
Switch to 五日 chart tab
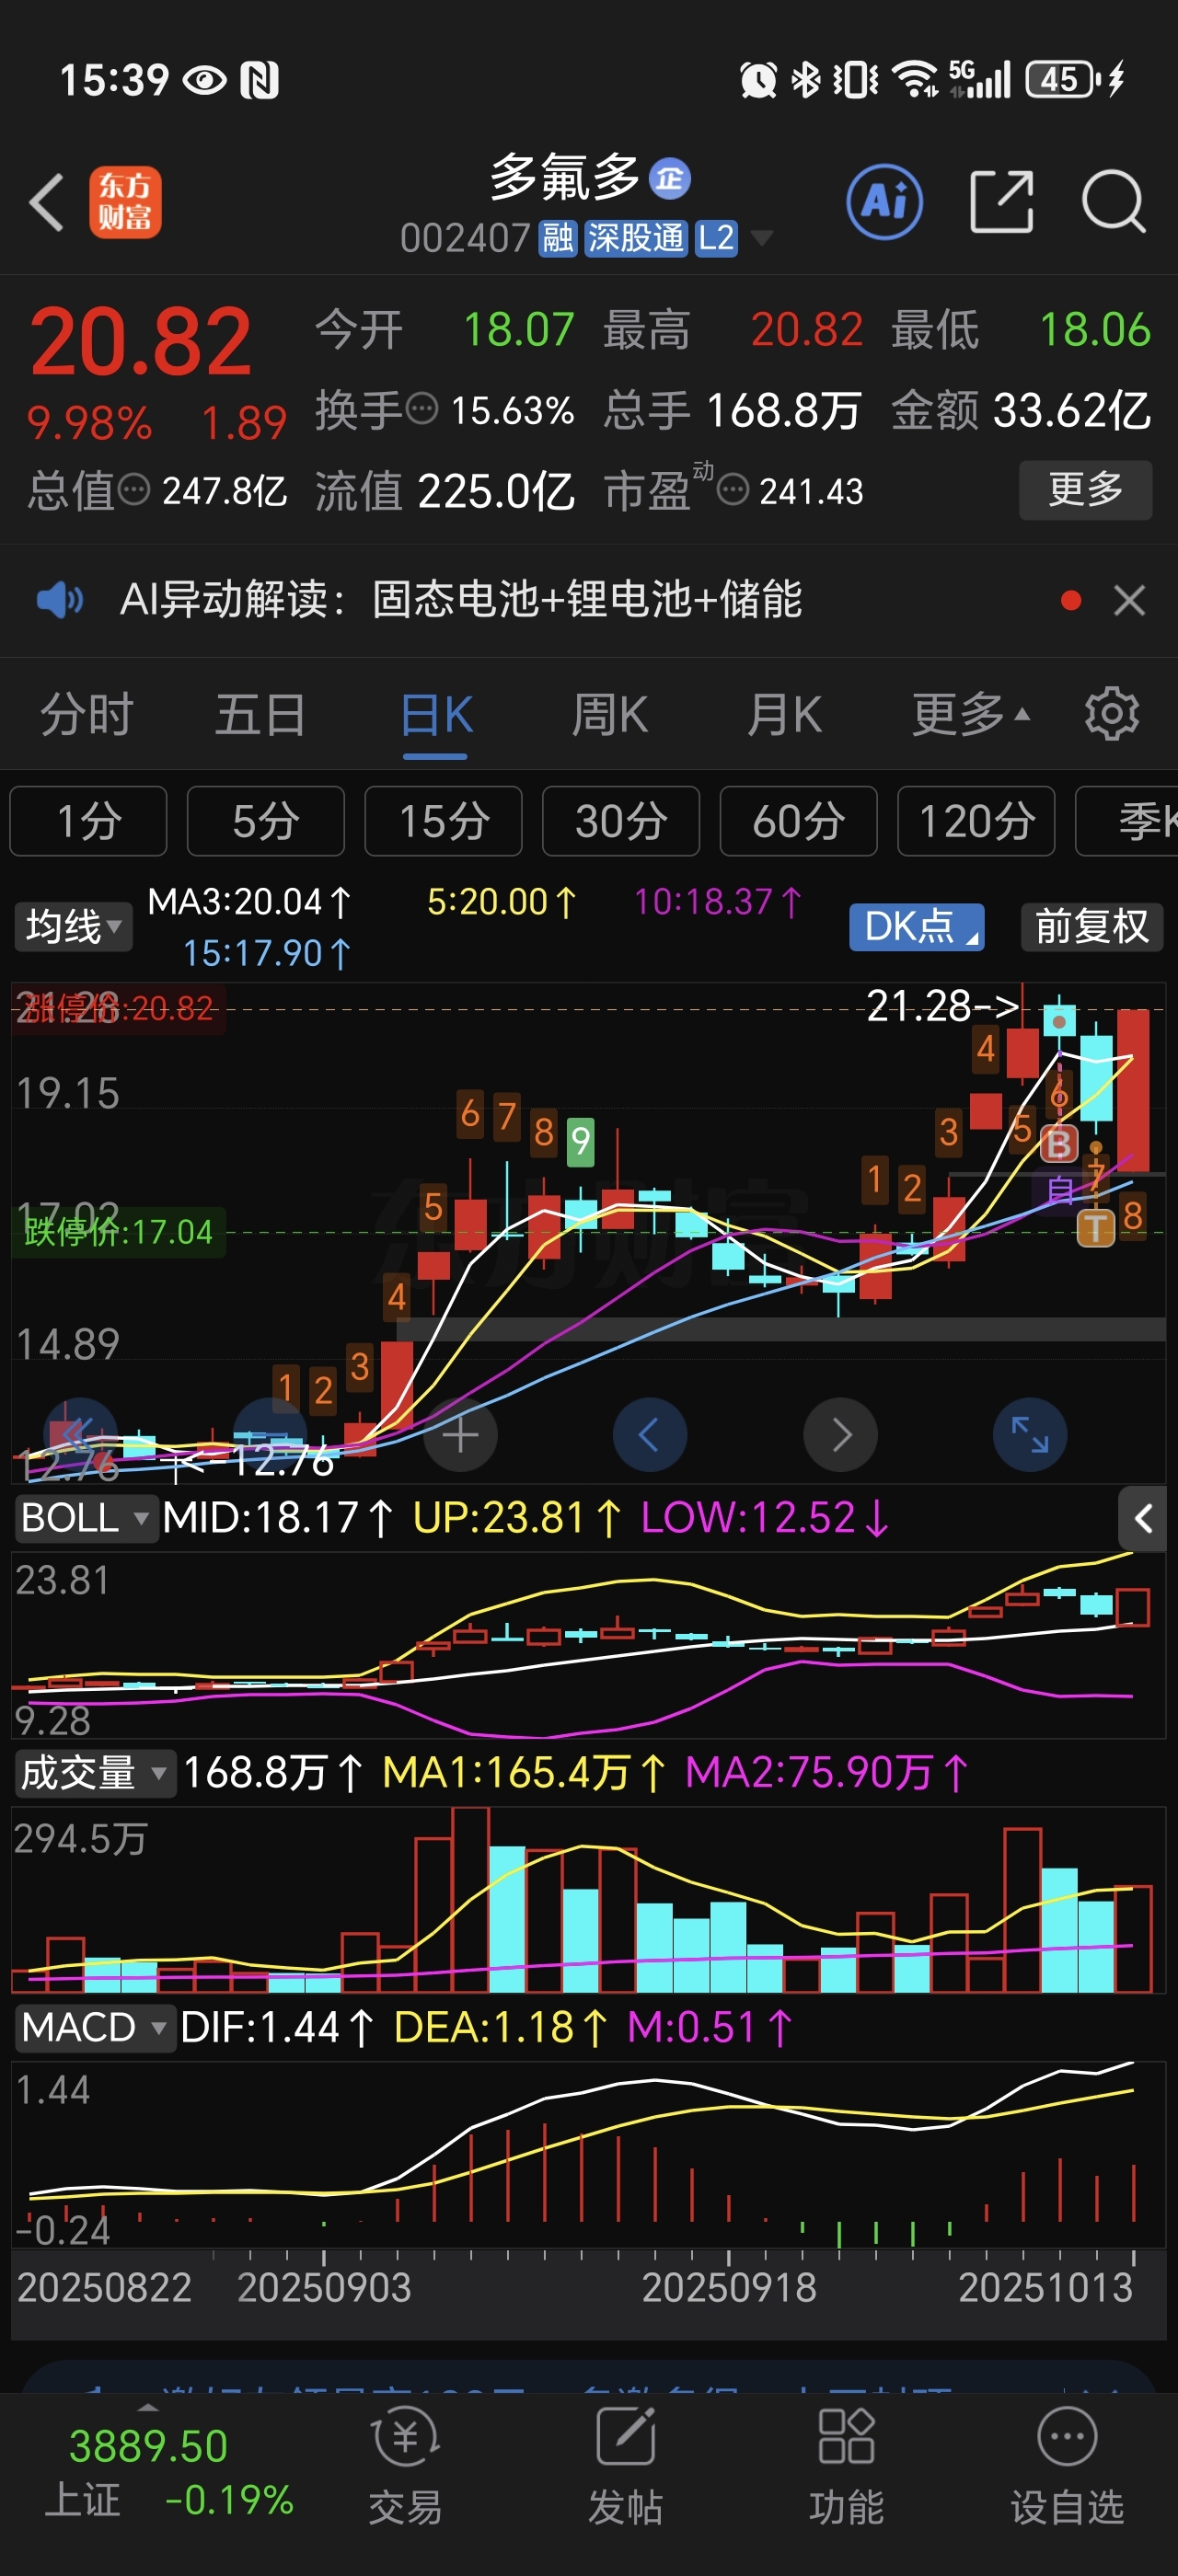(260, 715)
